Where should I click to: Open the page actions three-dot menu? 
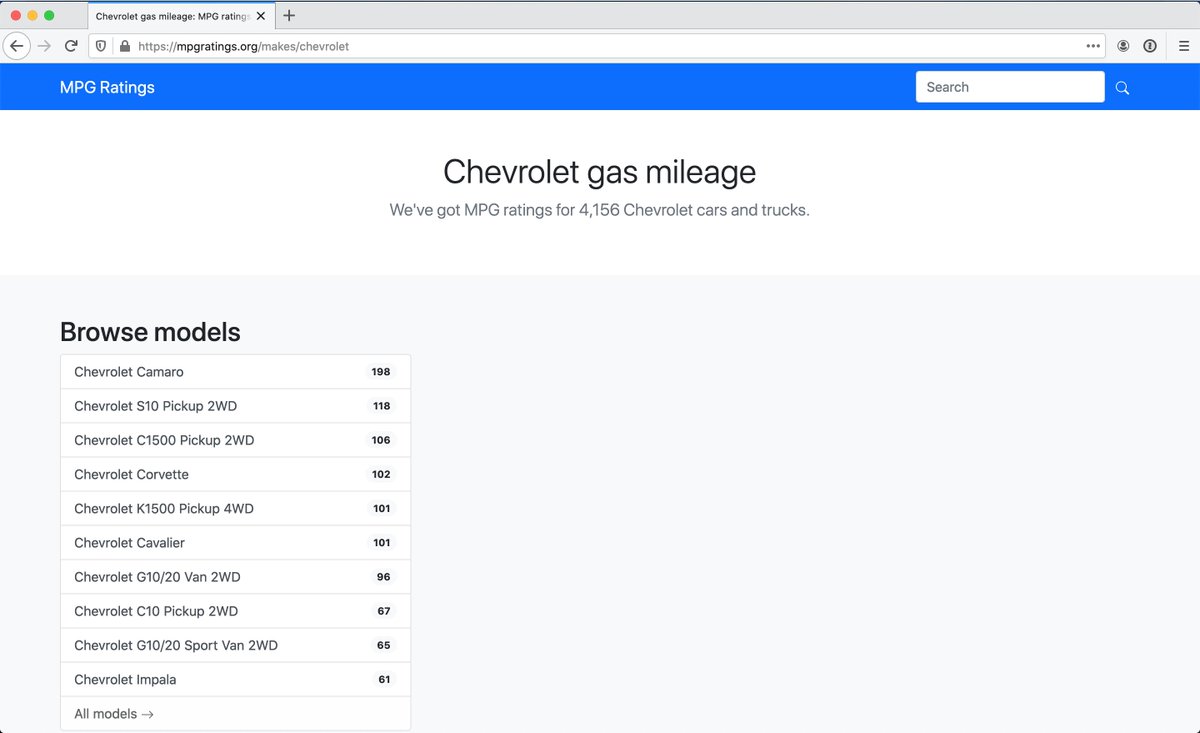(x=1093, y=46)
